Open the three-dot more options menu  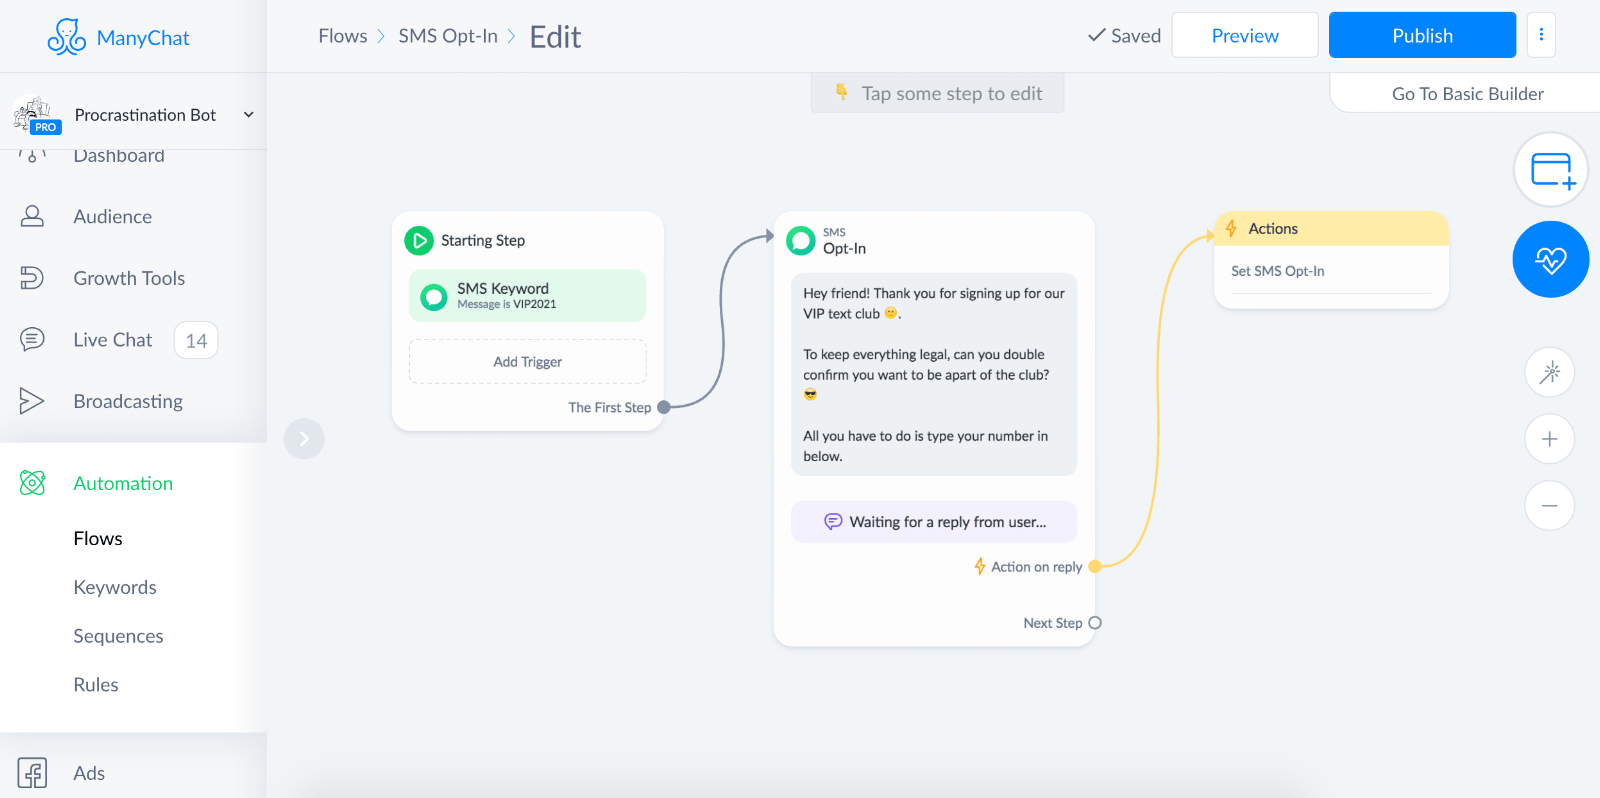(1541, 35)
